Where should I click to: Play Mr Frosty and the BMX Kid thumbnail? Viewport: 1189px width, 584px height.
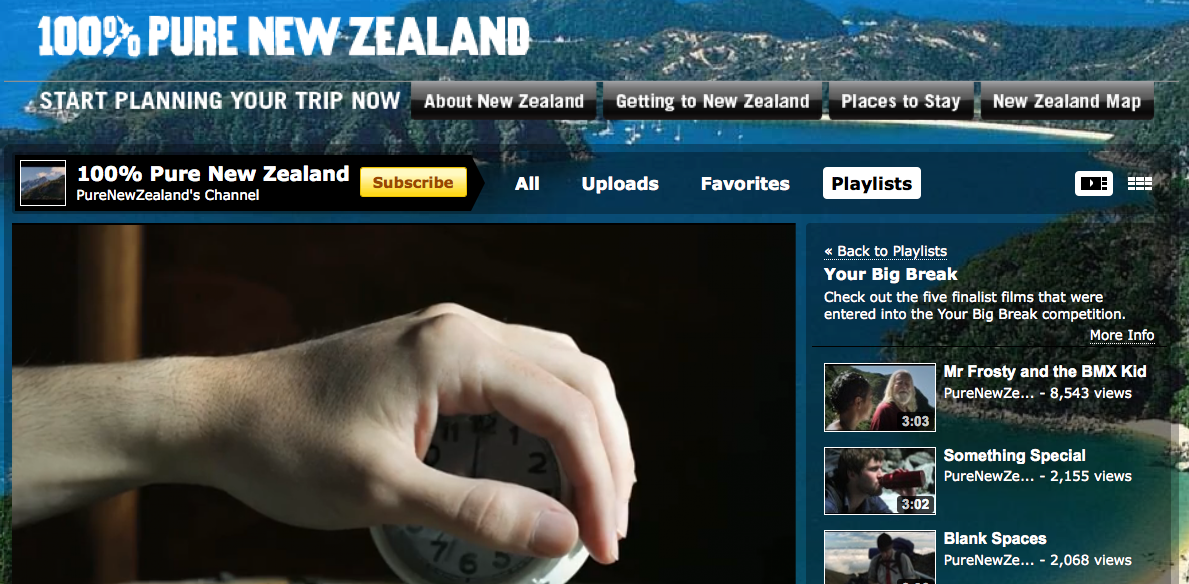[x=880, y=397]
